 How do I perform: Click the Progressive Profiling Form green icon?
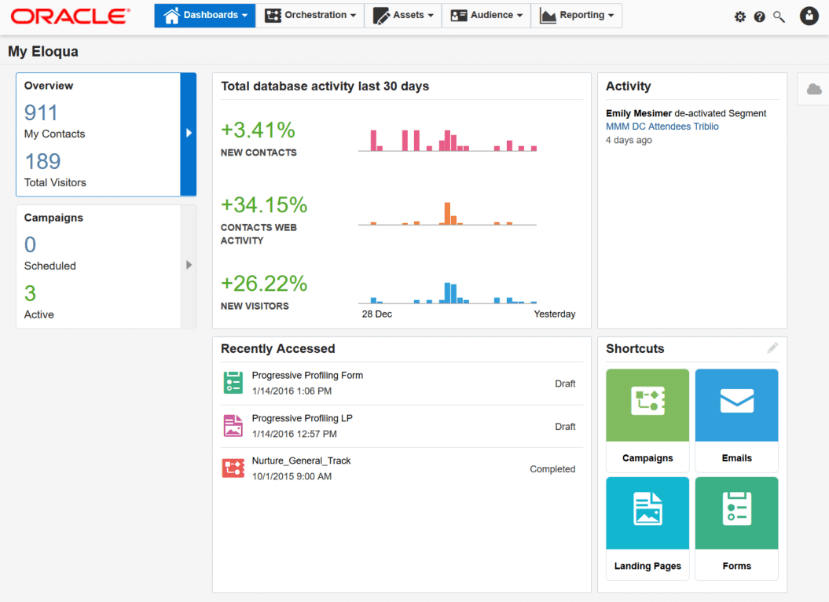coord(233,383)
